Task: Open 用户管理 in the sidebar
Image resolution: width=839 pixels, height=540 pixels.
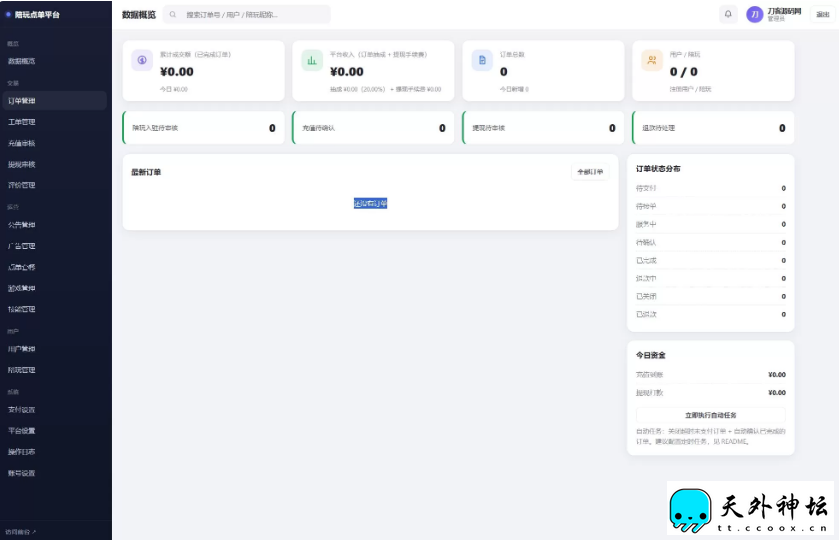Action: pos(54,349)
